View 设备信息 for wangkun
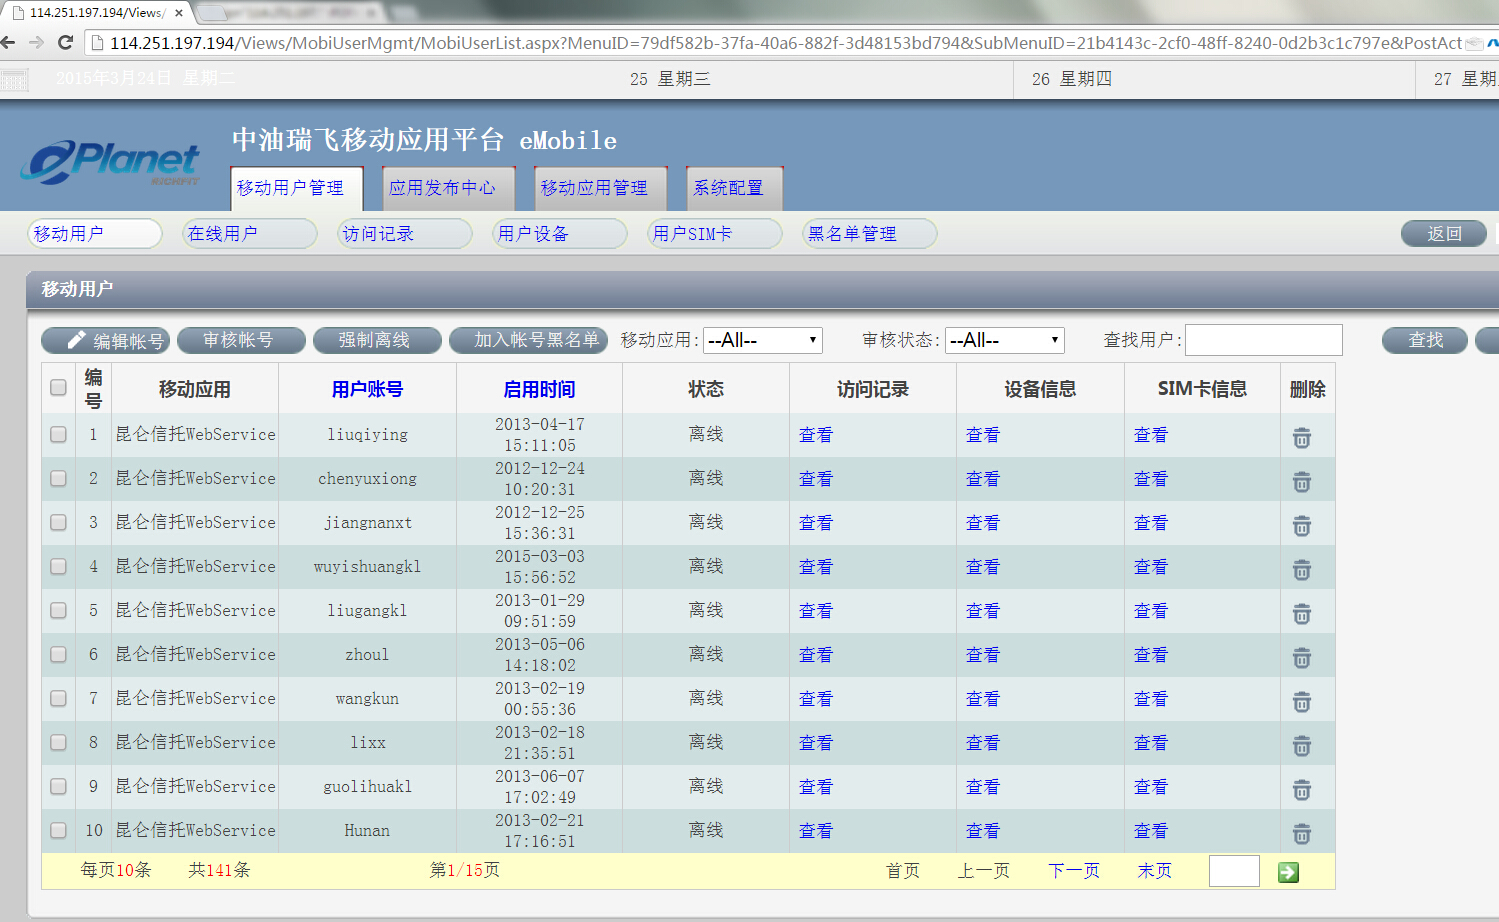Screen dimensions: 1499x922 coord(983,699)
